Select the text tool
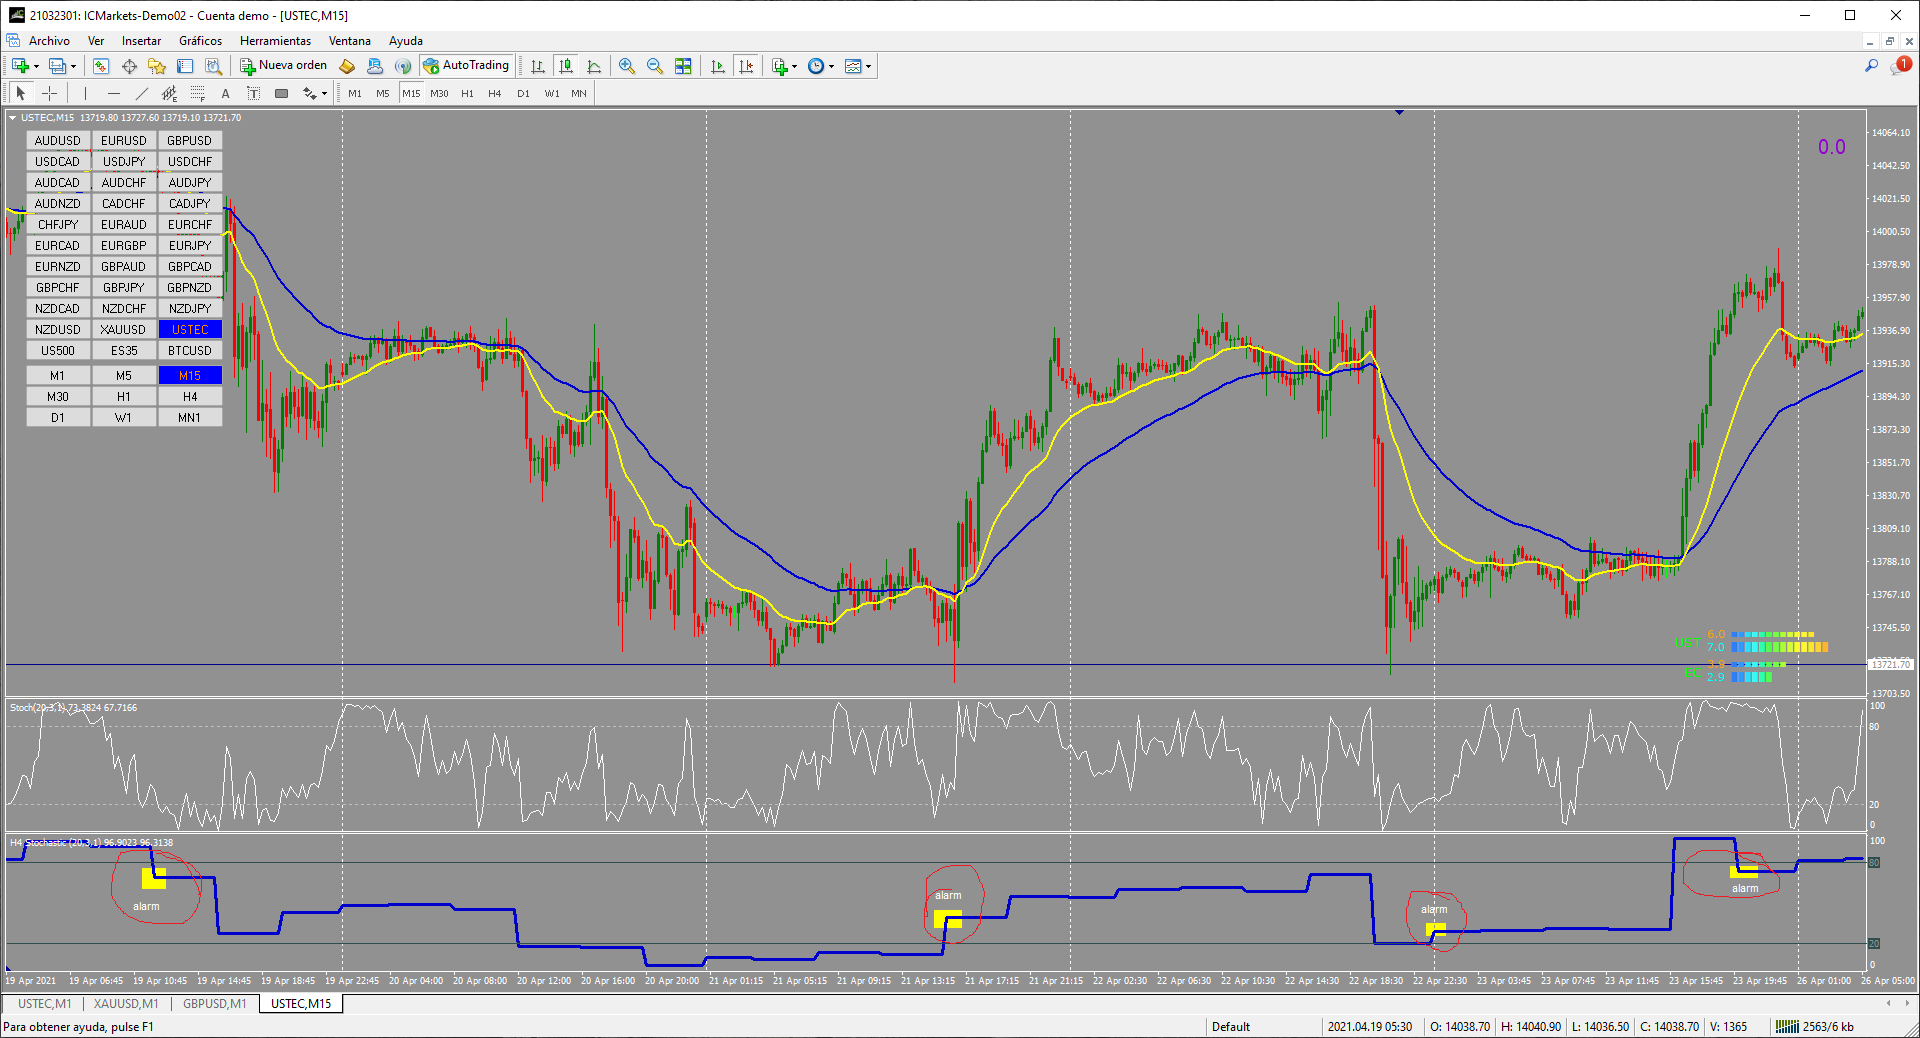 click(x=226, y=93)
